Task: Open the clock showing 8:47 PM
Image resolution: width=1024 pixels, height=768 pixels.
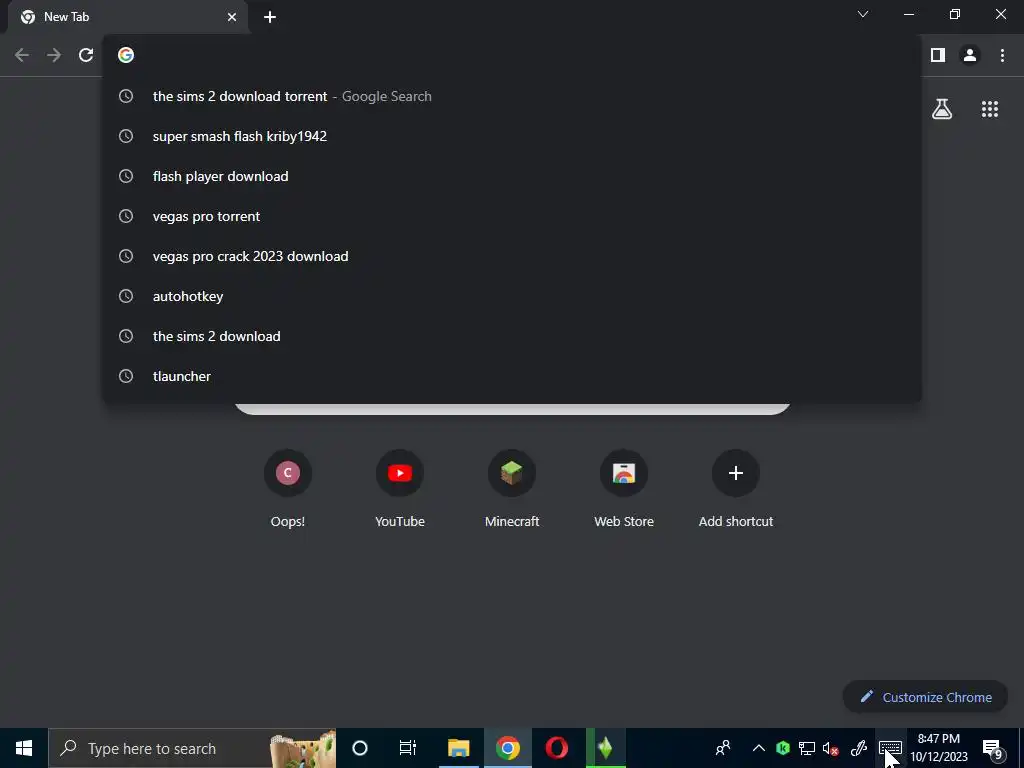Action: (938, 748)
